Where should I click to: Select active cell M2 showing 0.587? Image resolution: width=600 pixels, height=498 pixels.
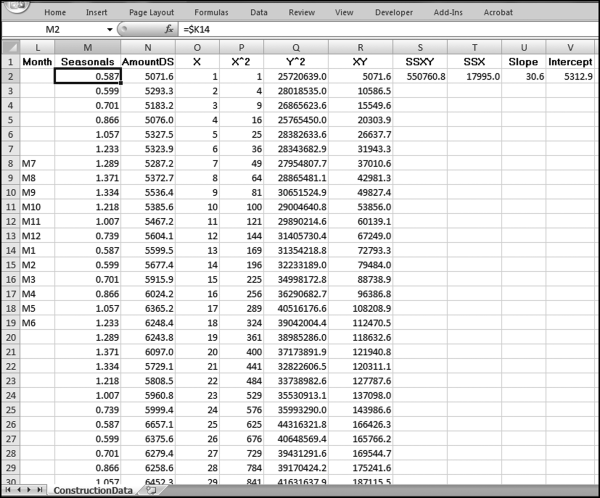[x=88, y=77]
